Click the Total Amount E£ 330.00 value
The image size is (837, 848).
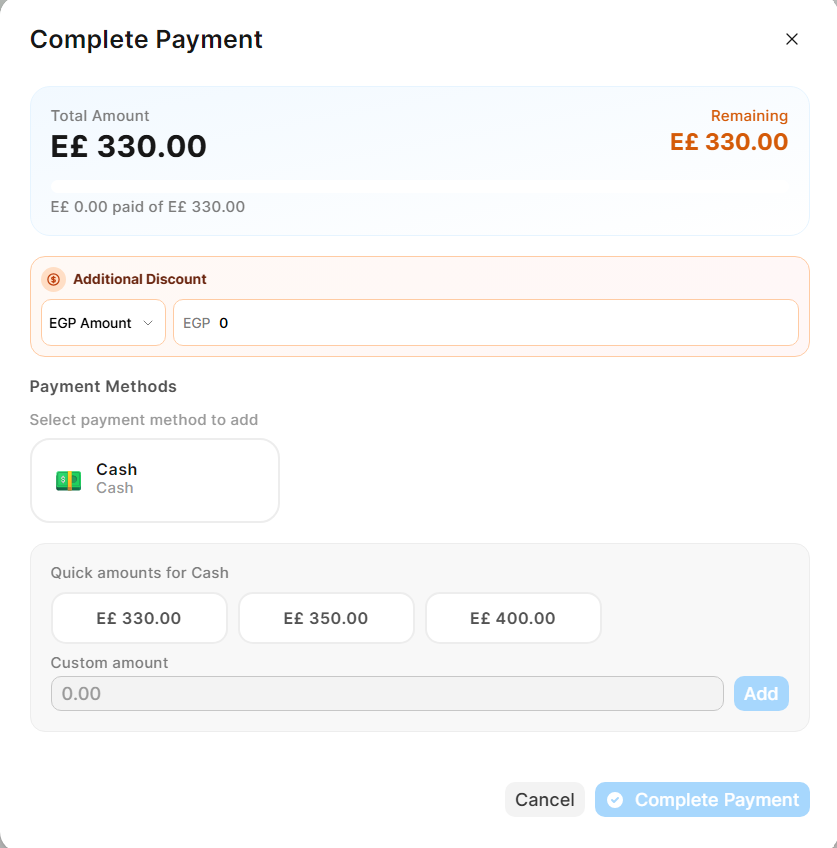129,147
